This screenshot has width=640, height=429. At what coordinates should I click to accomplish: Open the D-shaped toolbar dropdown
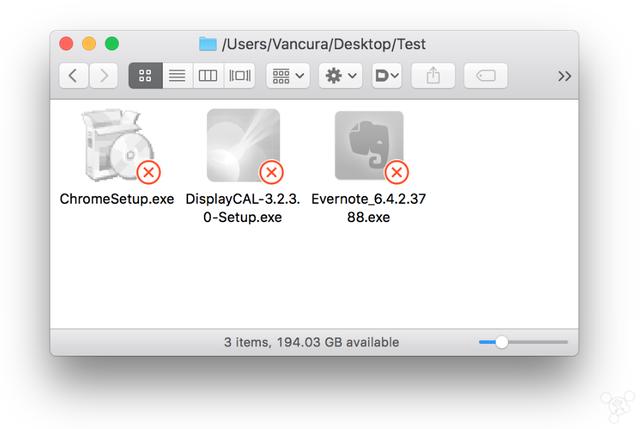387,76
